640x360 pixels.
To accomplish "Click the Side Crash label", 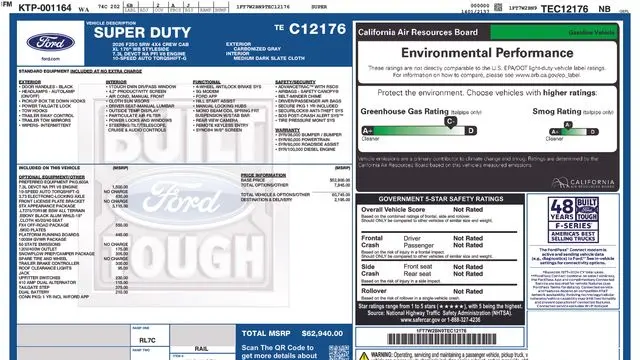I will point(370,270).
